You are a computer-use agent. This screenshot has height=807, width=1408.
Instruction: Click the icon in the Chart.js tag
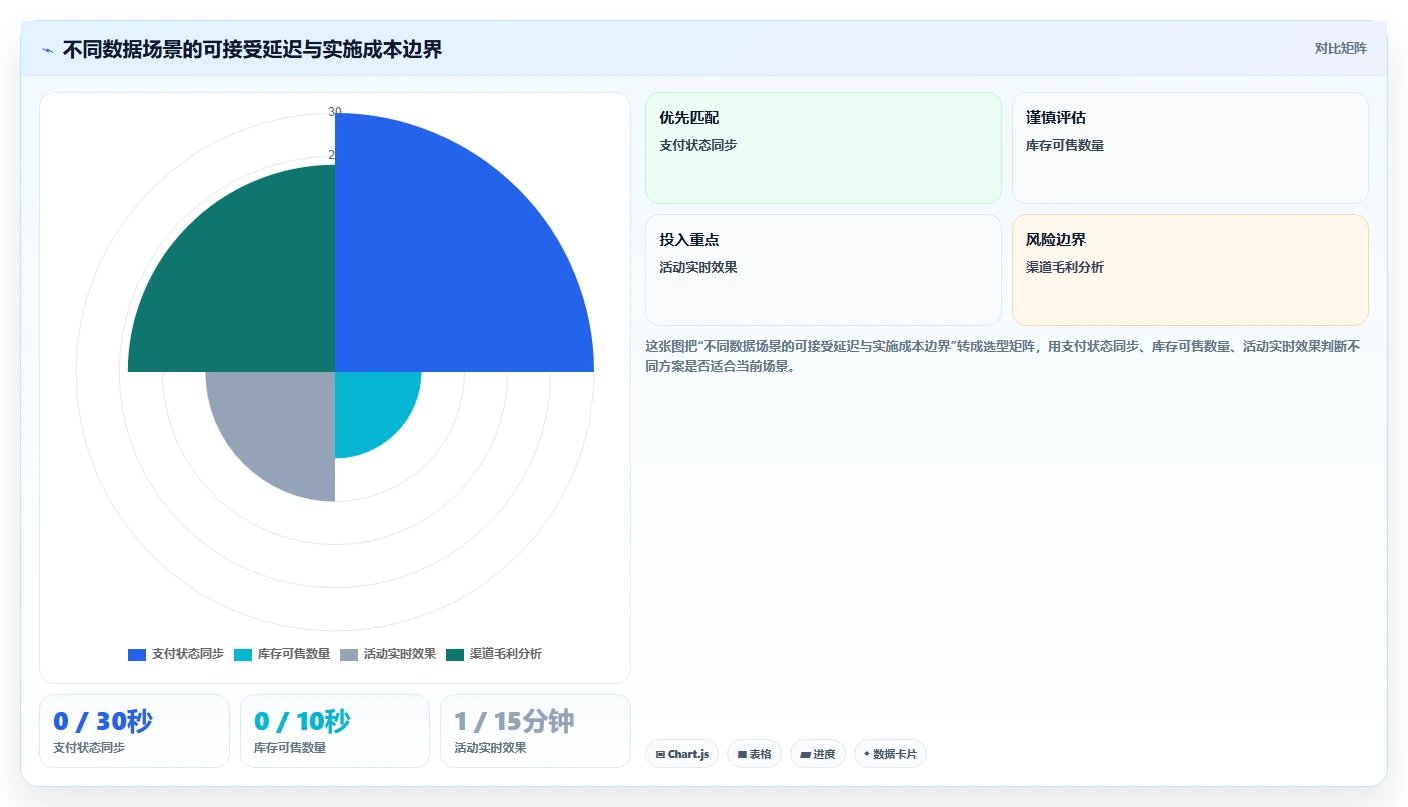pos(660,755)
